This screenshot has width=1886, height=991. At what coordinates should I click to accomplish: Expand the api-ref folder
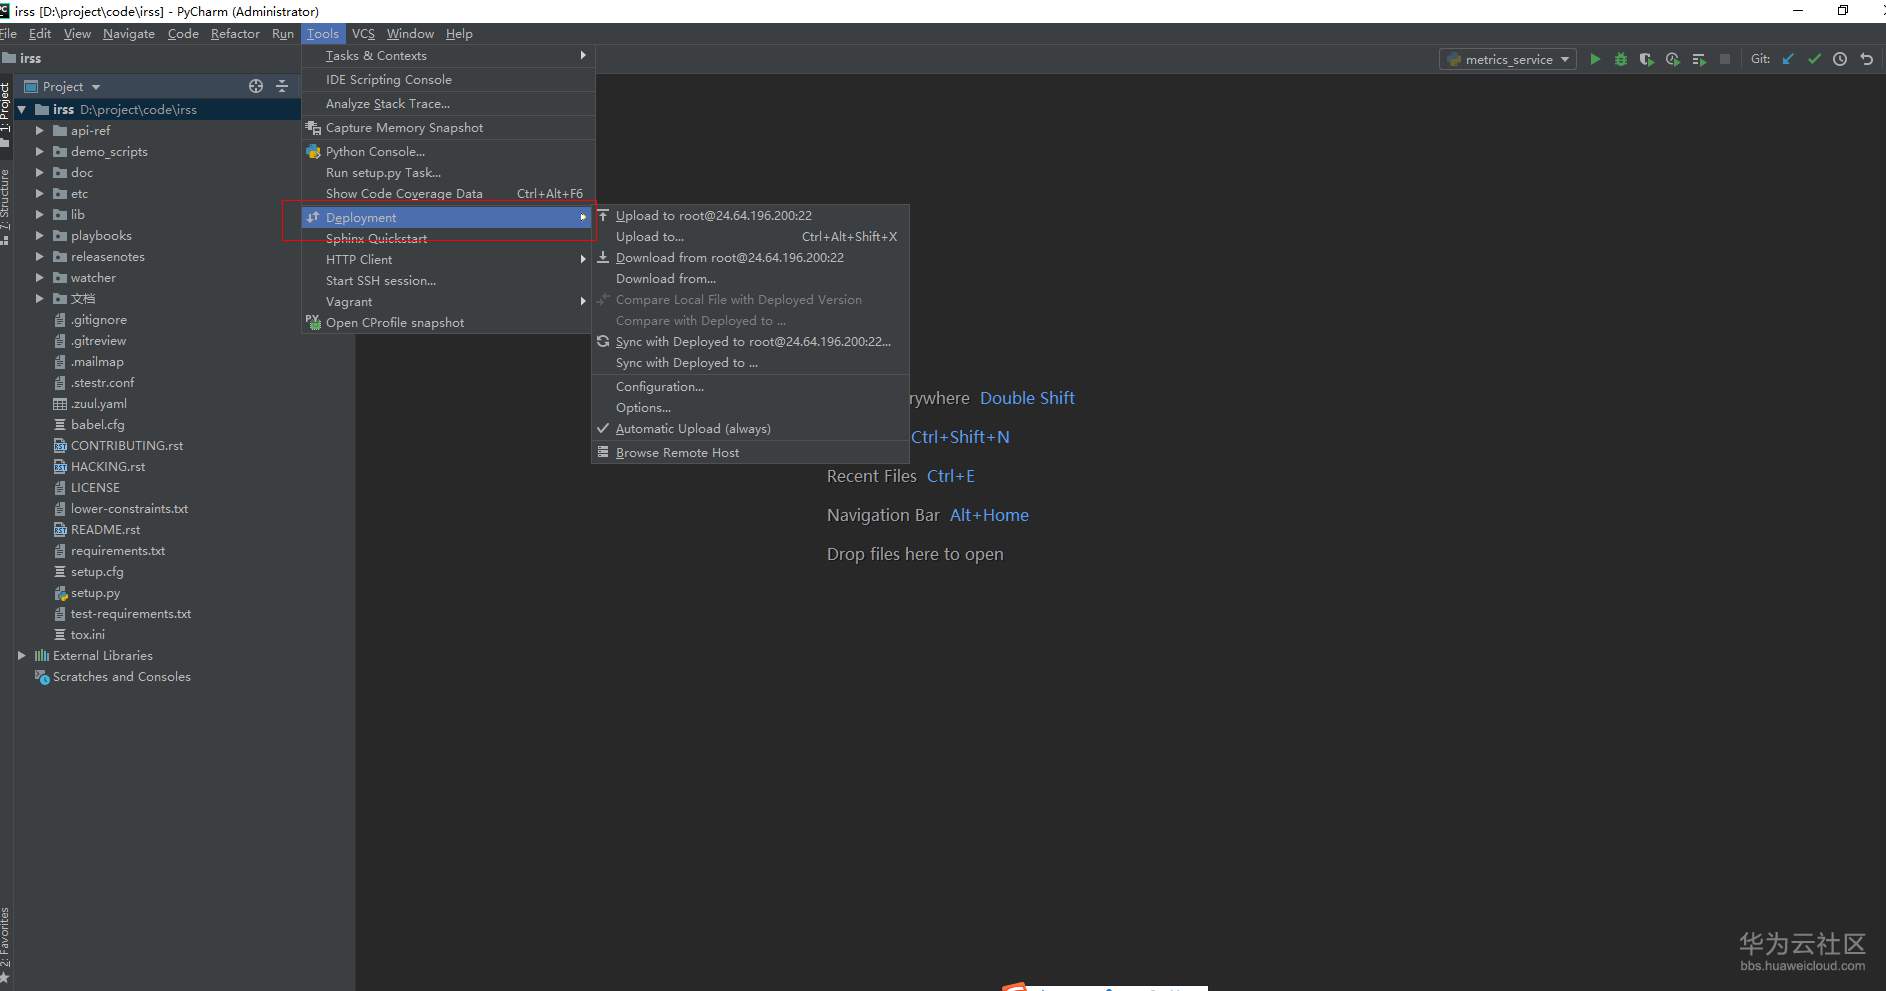tap(40, 130)
